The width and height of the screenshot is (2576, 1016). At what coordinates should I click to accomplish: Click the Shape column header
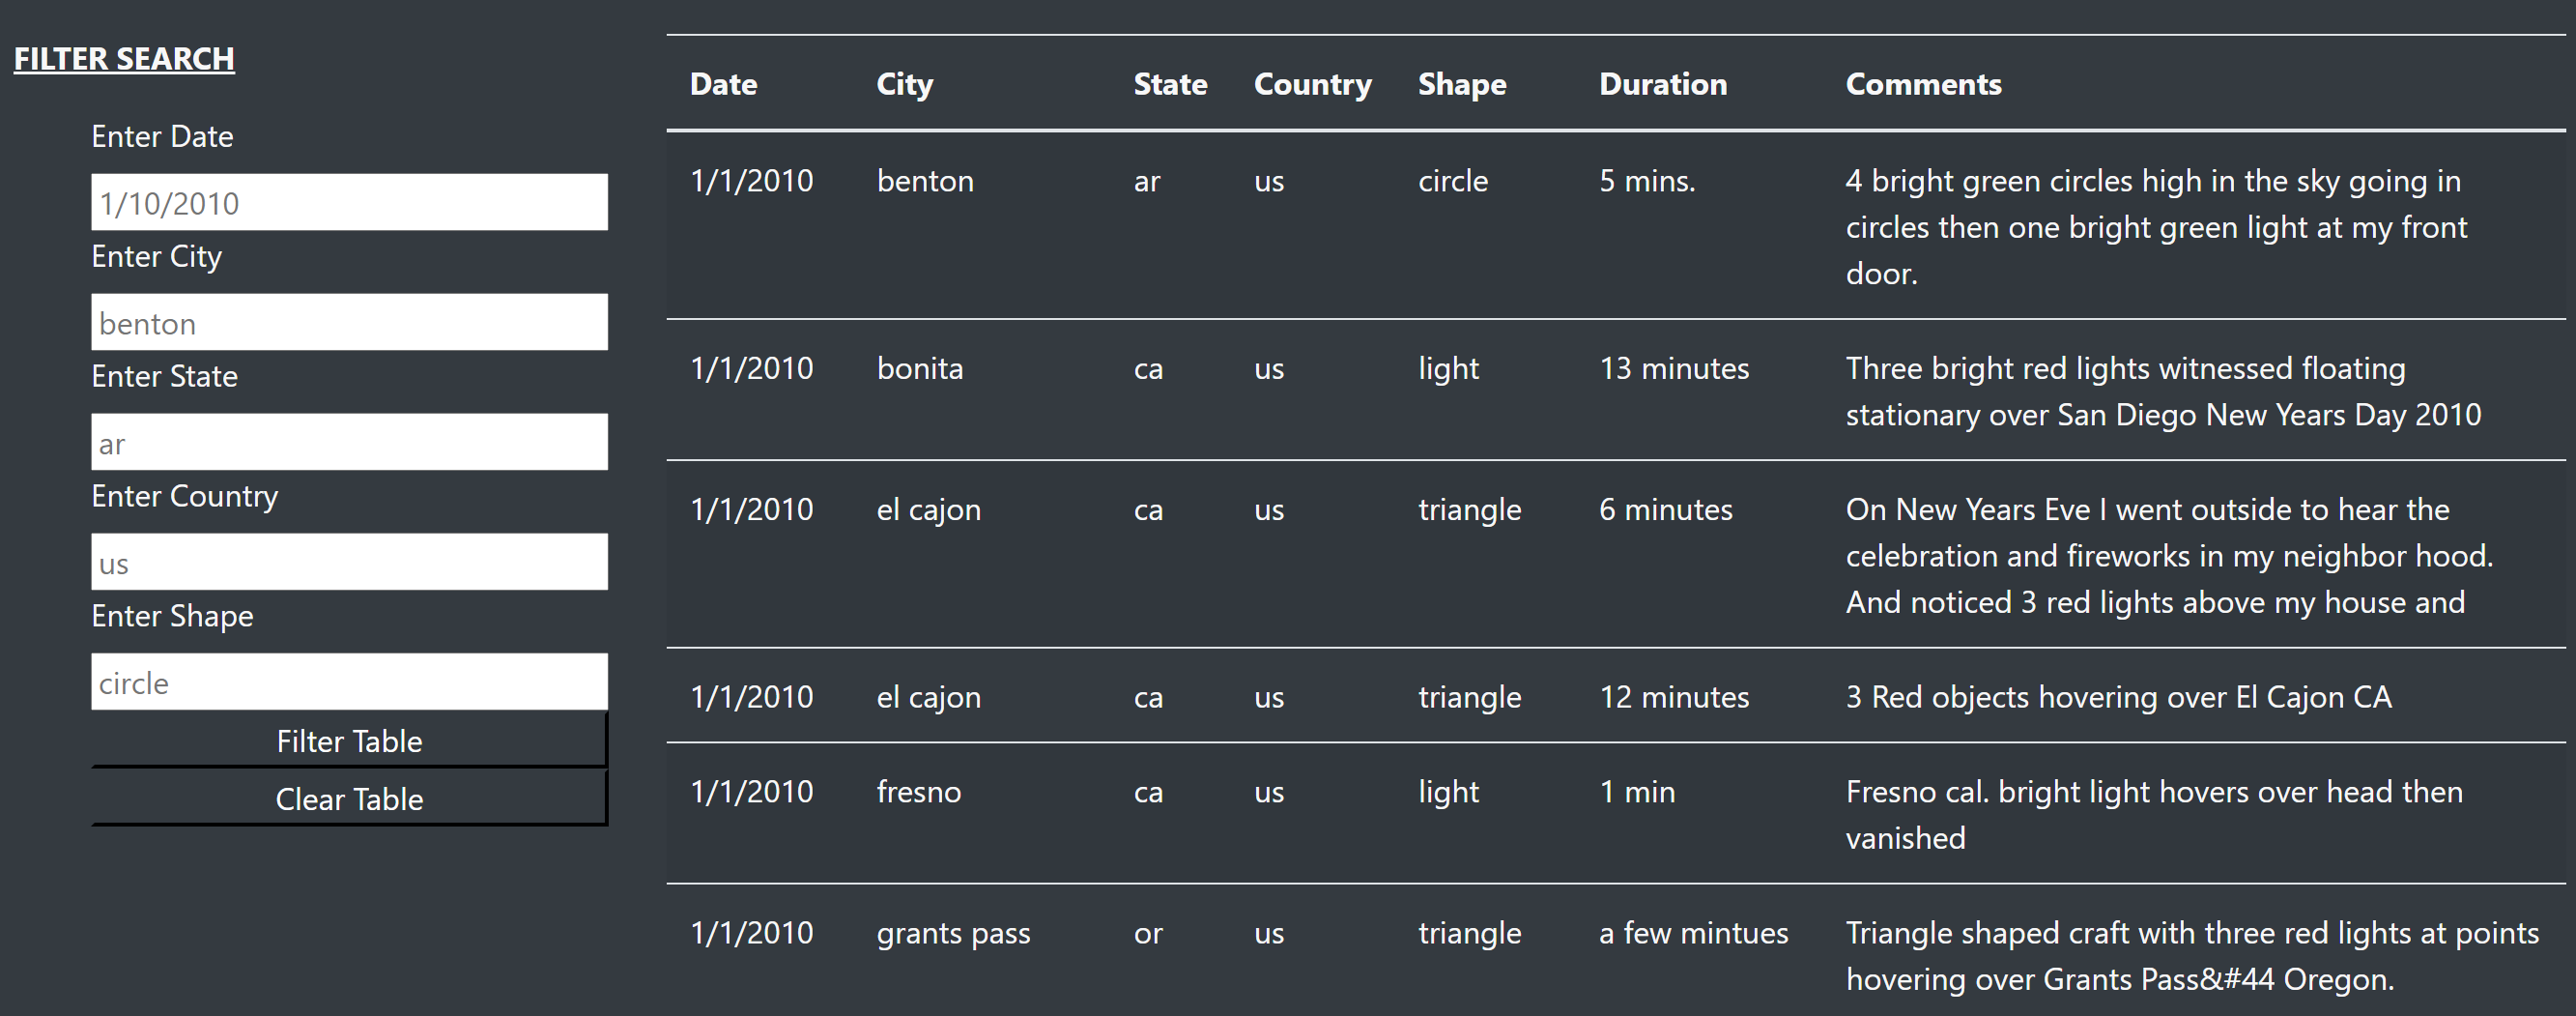1462,84
